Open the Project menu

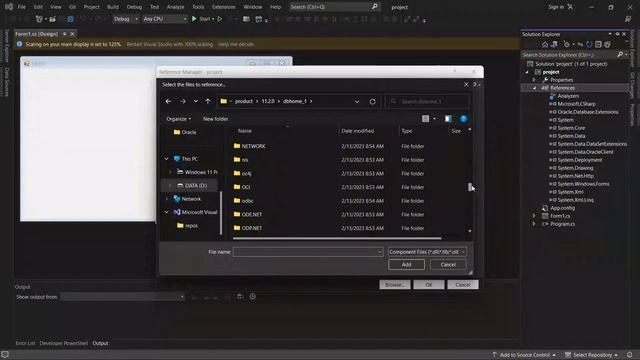[91, 7]
